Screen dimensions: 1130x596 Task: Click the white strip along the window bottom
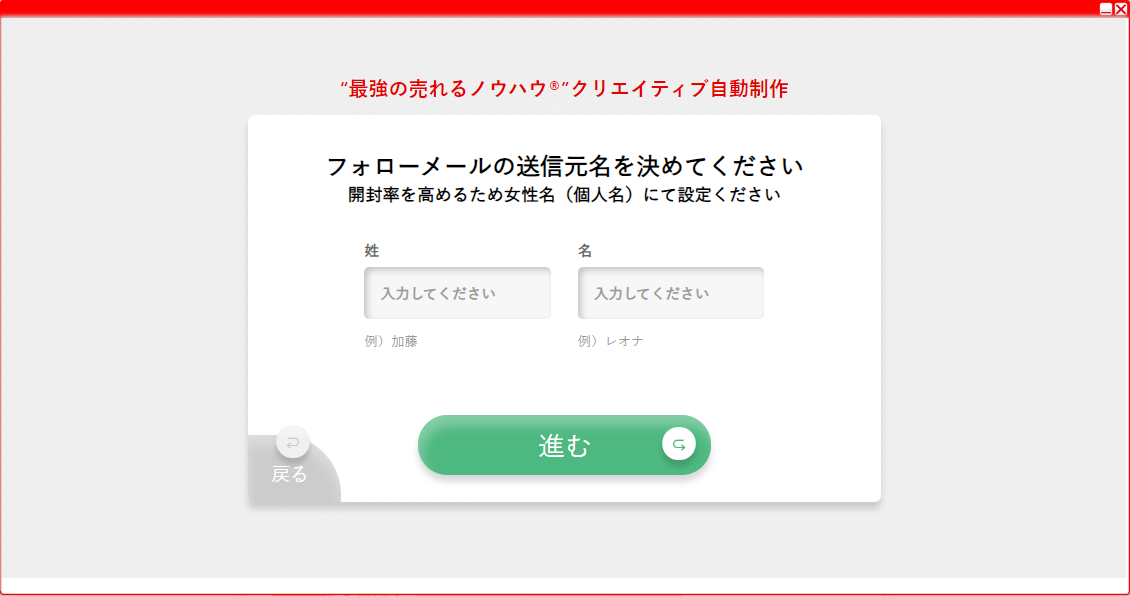tap(564, 585)
